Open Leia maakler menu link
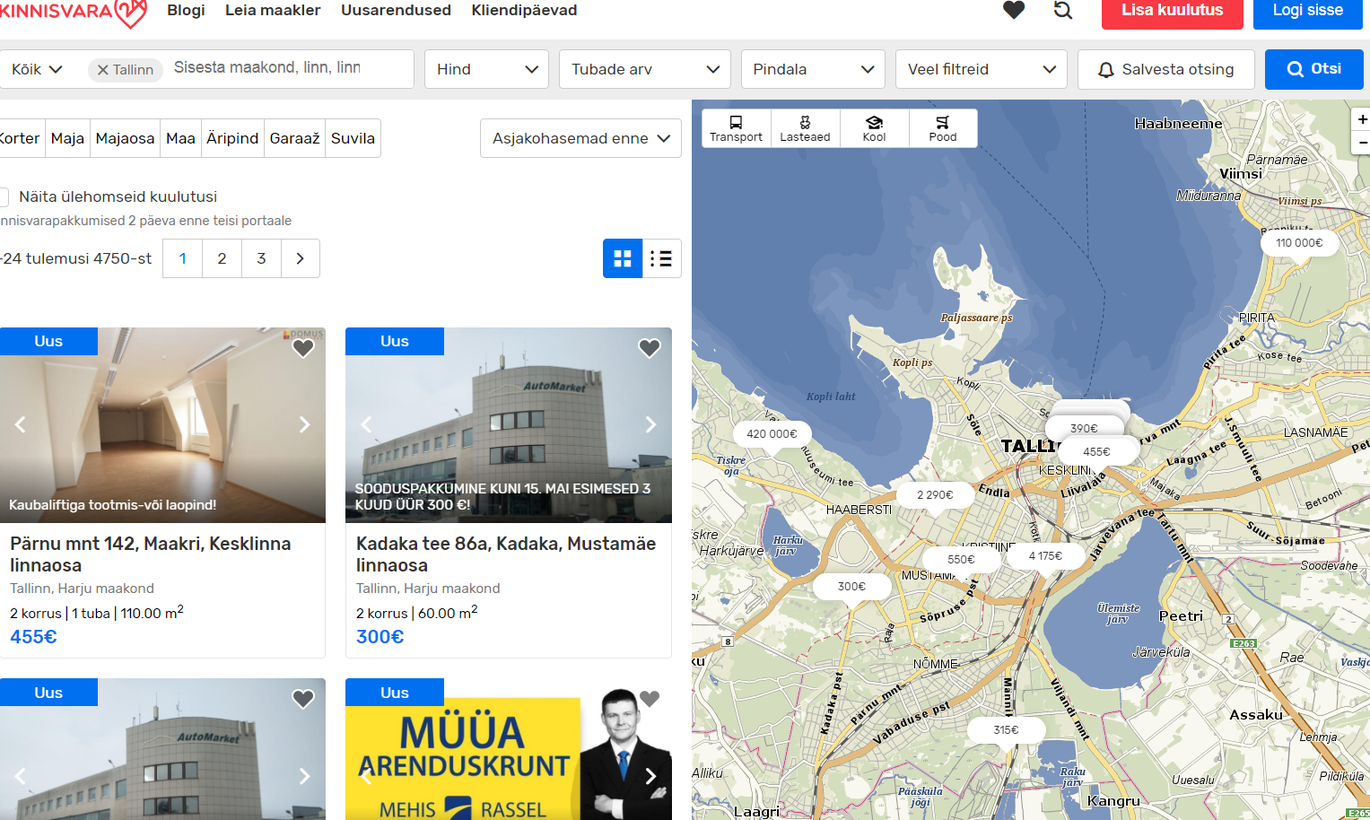 point(273,10)
